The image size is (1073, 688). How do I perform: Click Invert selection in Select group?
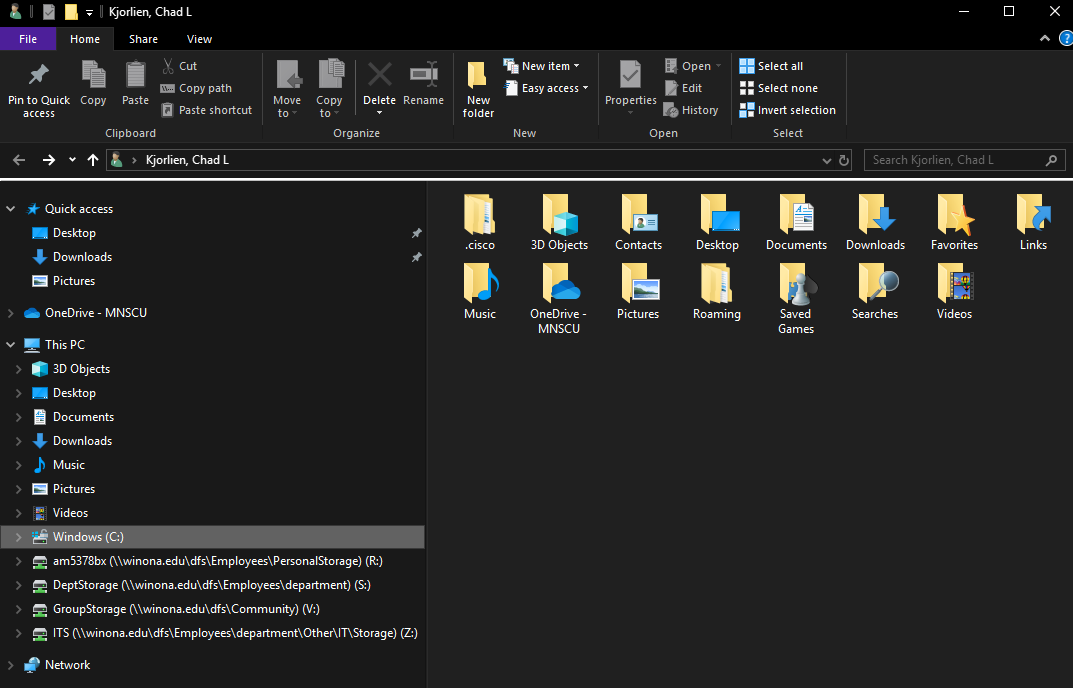pos(788,110)
